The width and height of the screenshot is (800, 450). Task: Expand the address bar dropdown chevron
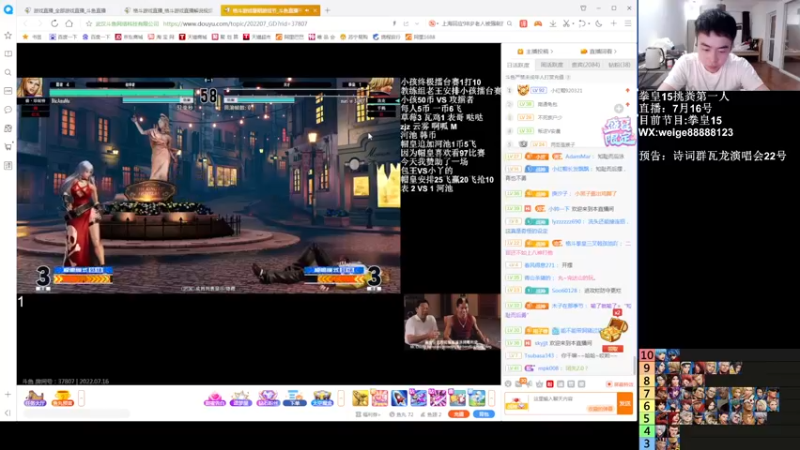417,23
